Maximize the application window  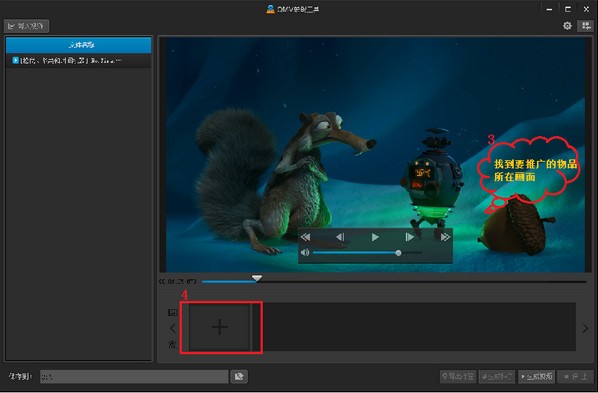point(567,9)
